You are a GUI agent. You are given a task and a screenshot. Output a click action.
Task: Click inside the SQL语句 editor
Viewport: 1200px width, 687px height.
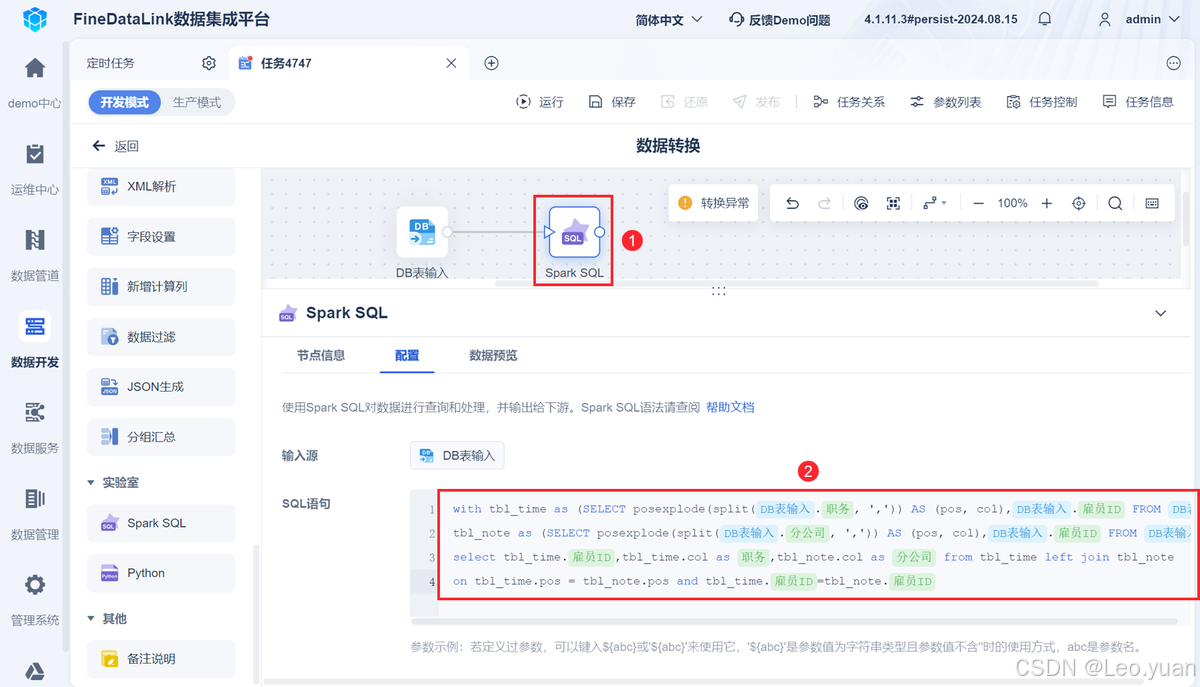(x=803, y=555)
